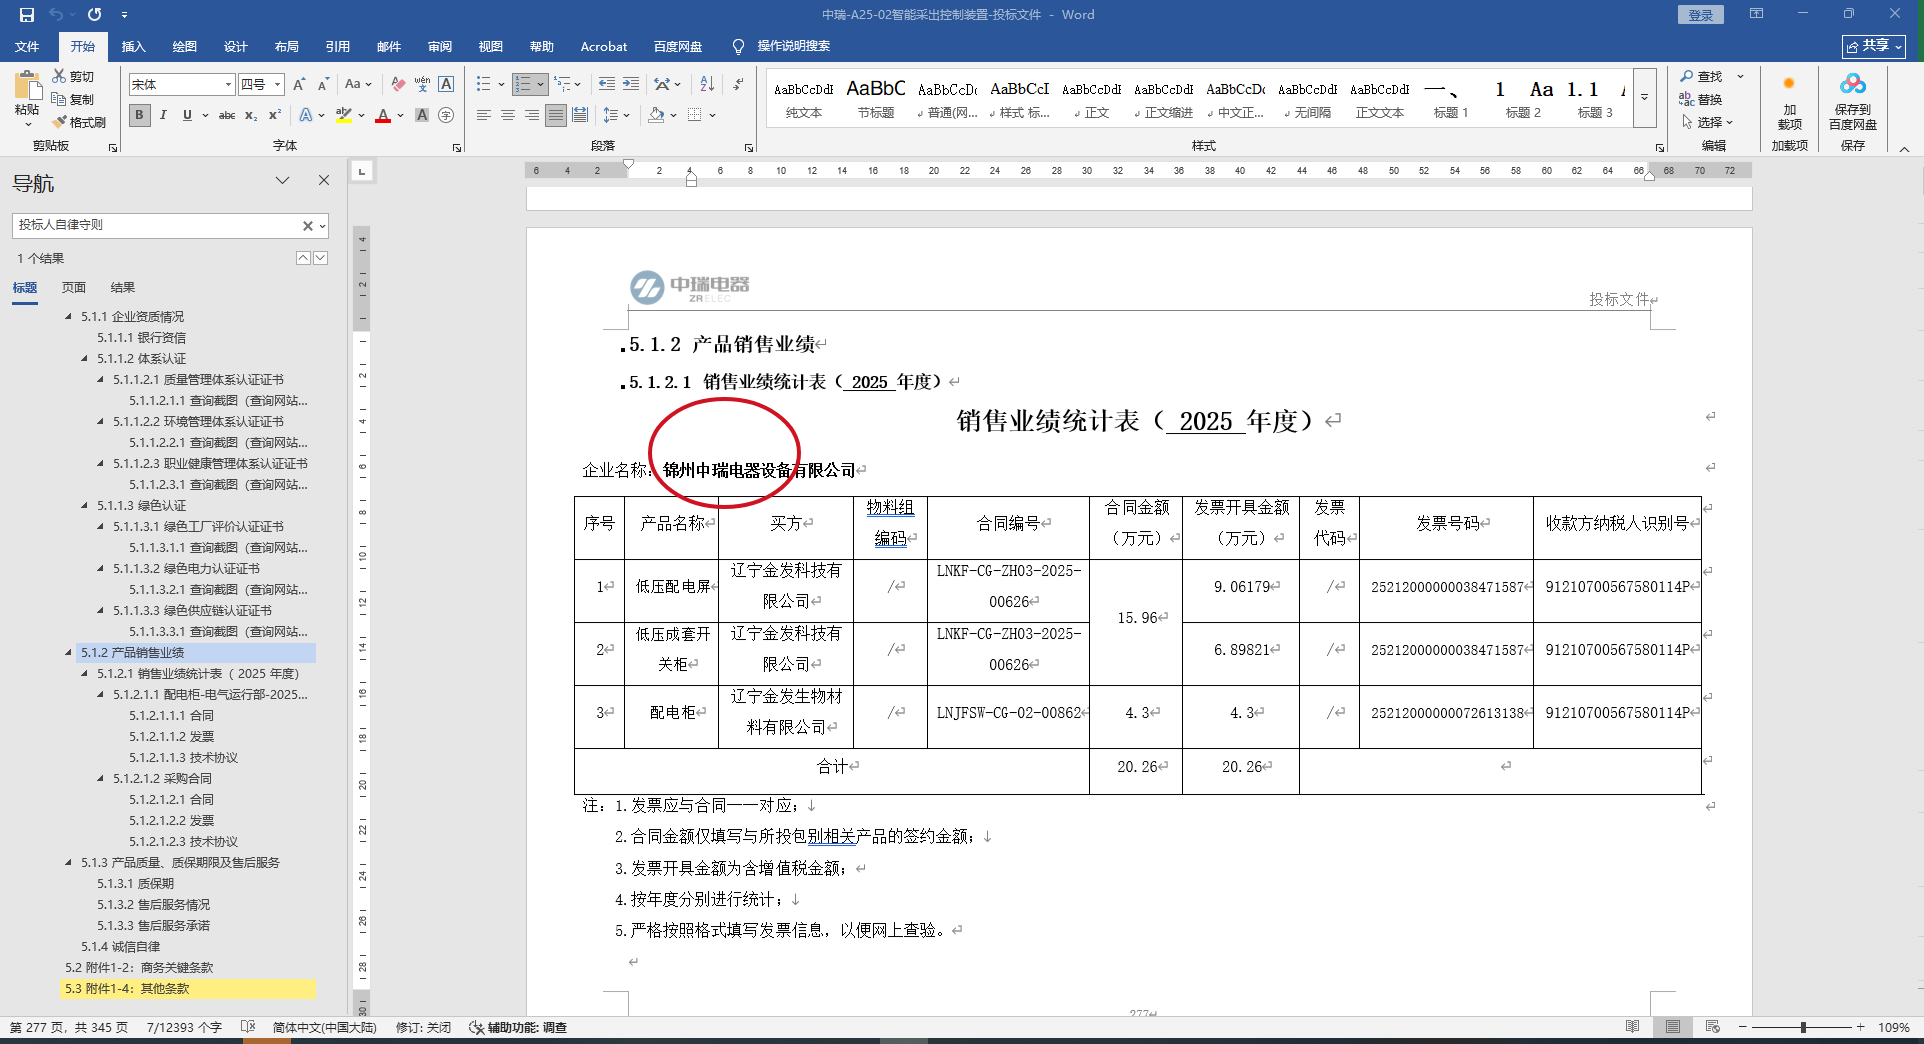Collapse the 5.1.1.3 绿色认证 tree node
This screenshot has height=1044, width=1924.
[x=85, y=506]
